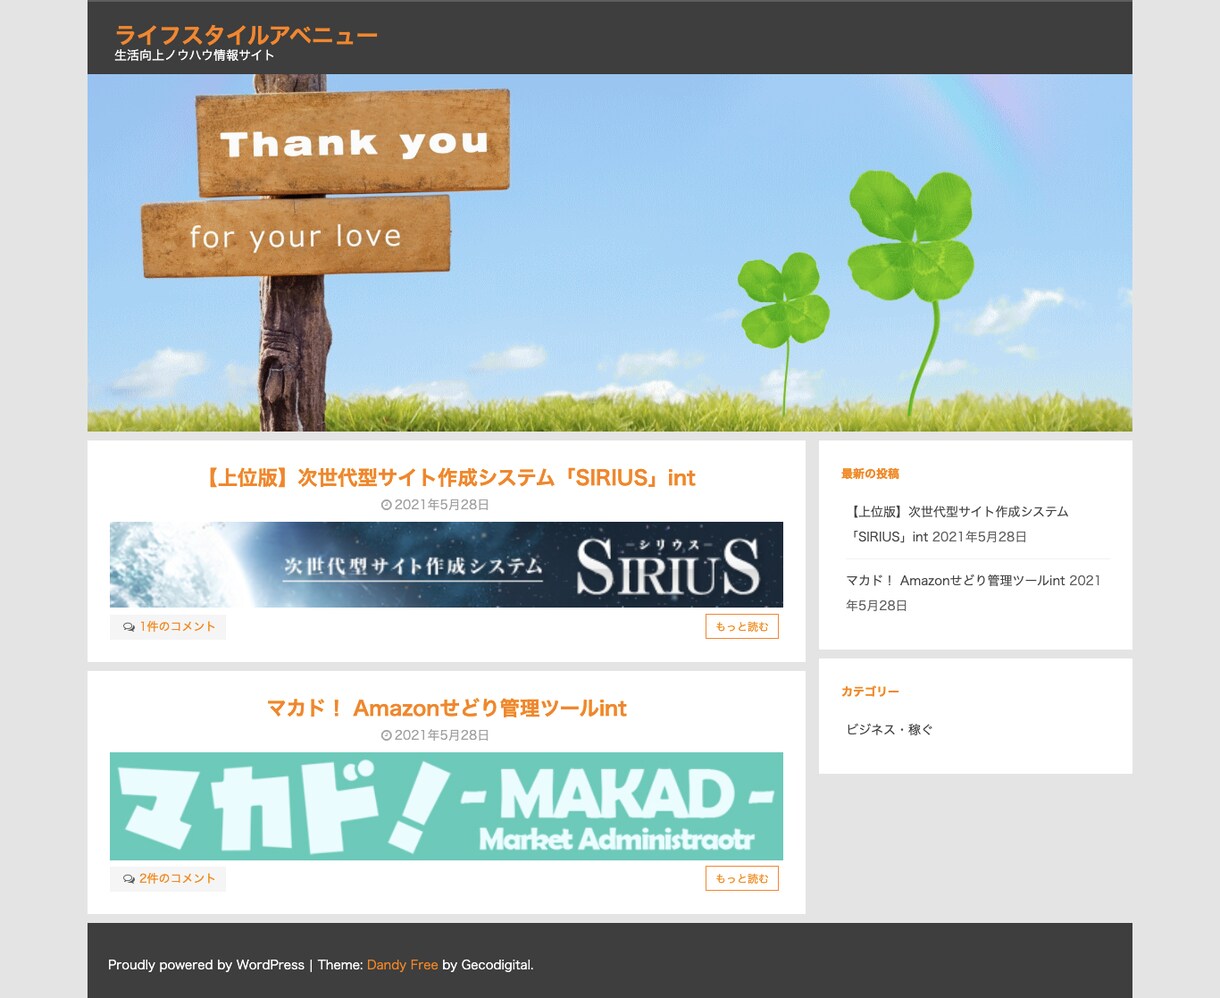Open the 1件のコメント comments link
The height and width of the screenshot is (998, 1220).
(177, 627)
